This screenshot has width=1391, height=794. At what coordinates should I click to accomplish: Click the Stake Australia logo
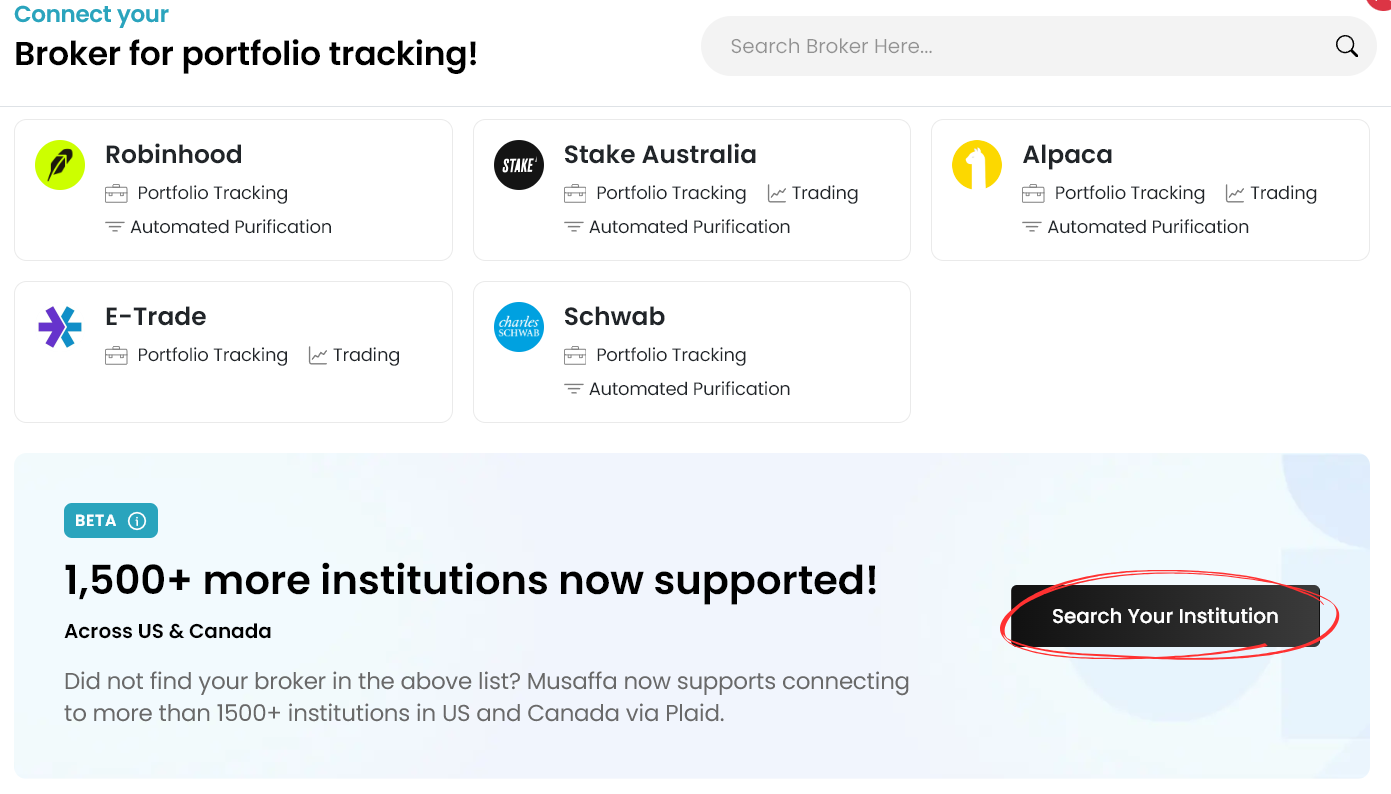pyautogui.click(x=519, y=165)
